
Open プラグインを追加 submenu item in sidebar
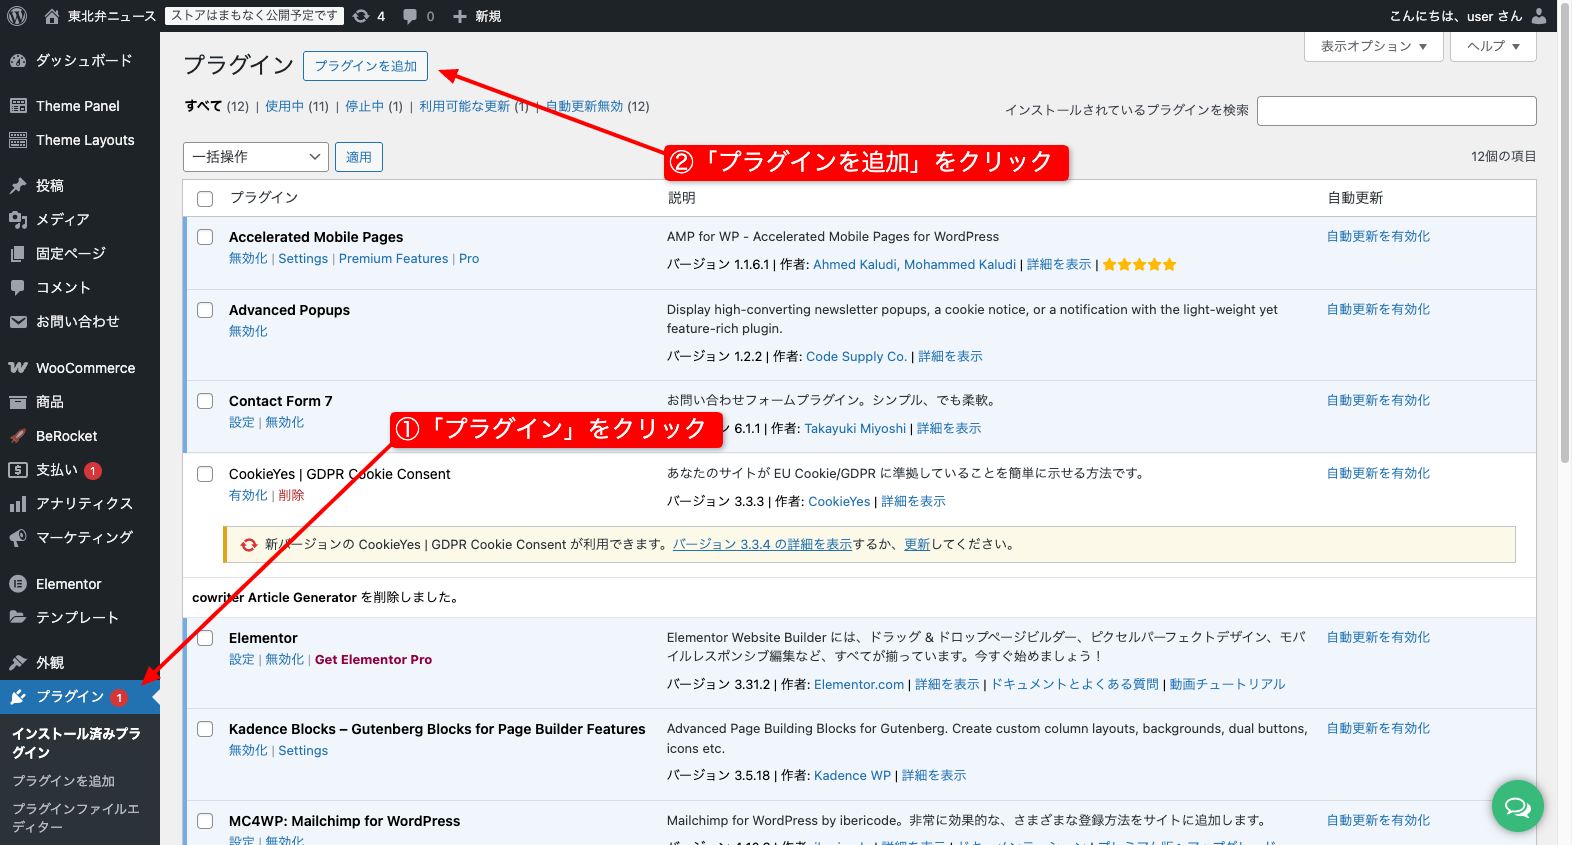click(64, 781)
